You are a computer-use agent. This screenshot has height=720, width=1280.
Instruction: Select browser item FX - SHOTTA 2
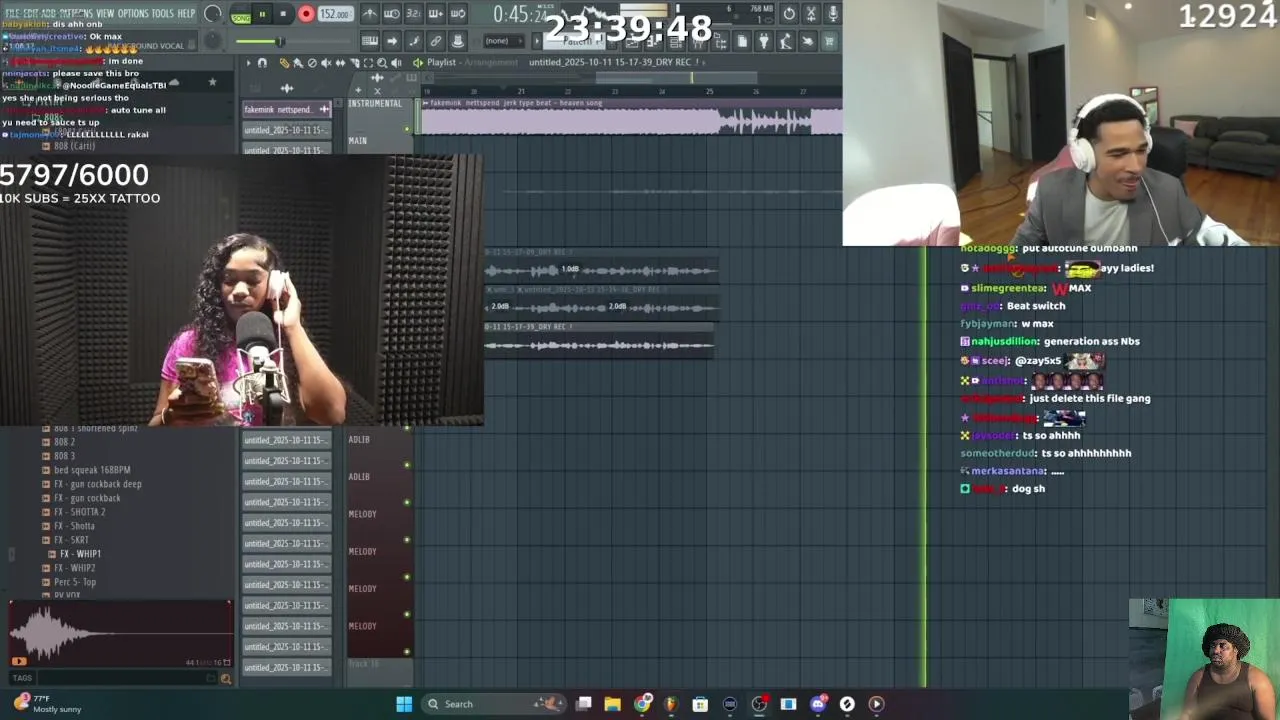click(80, 512)
